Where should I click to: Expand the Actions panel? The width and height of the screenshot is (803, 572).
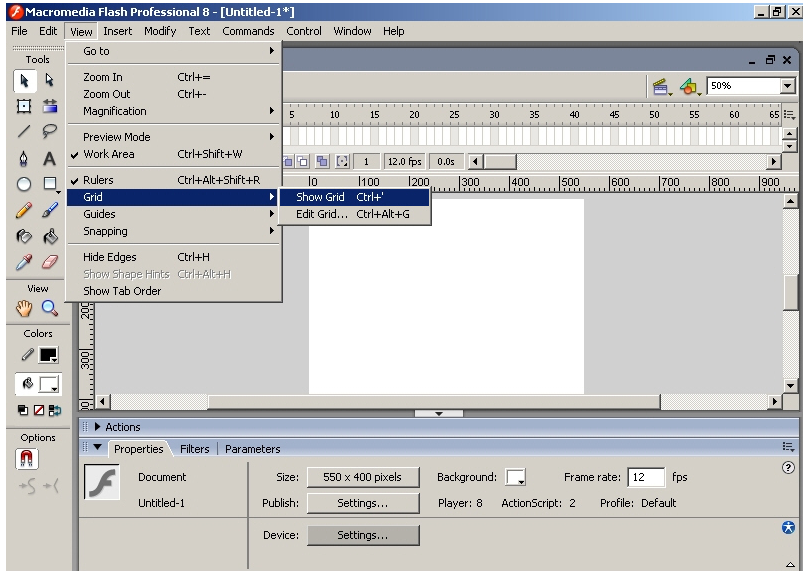click(97, 427)
